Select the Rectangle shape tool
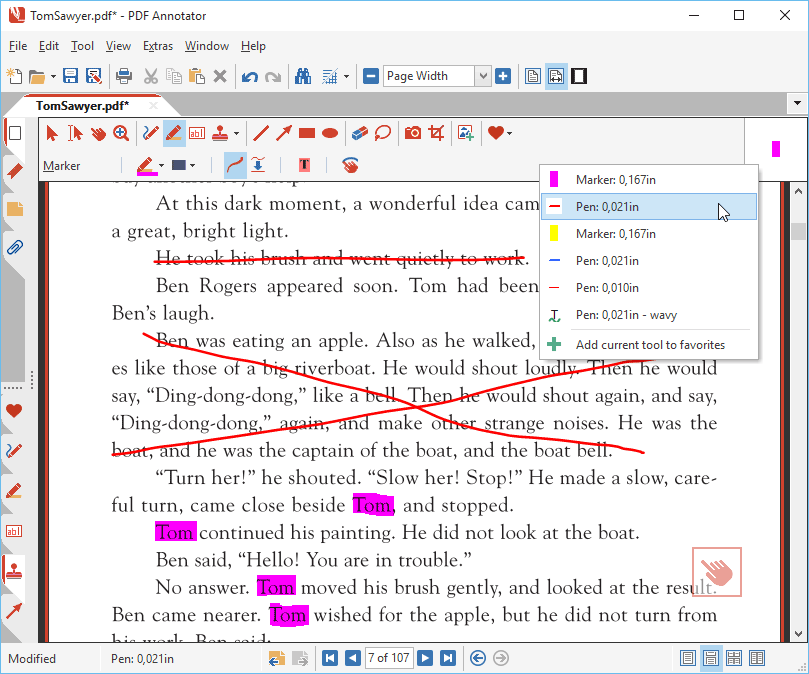809x674 pixels. click(307, 134)
